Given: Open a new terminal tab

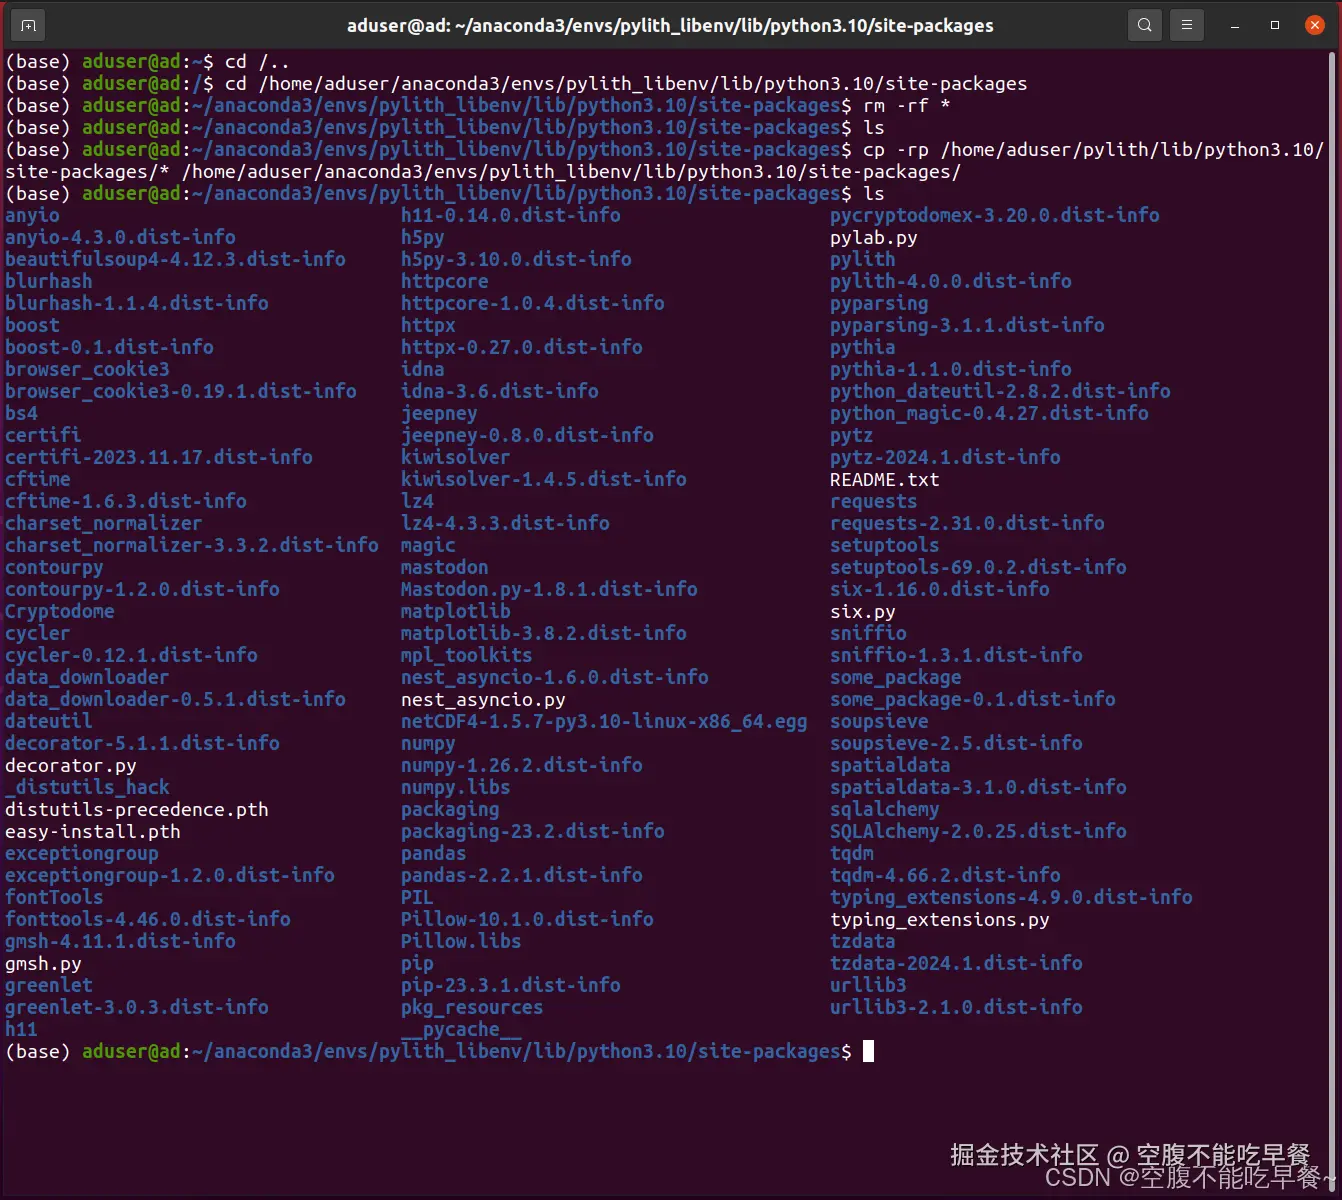Looking at the screenshot, I should 28,25.
